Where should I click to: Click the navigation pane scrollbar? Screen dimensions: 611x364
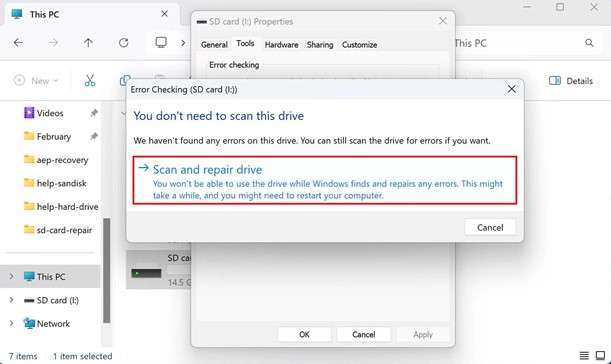click(106, 270)
